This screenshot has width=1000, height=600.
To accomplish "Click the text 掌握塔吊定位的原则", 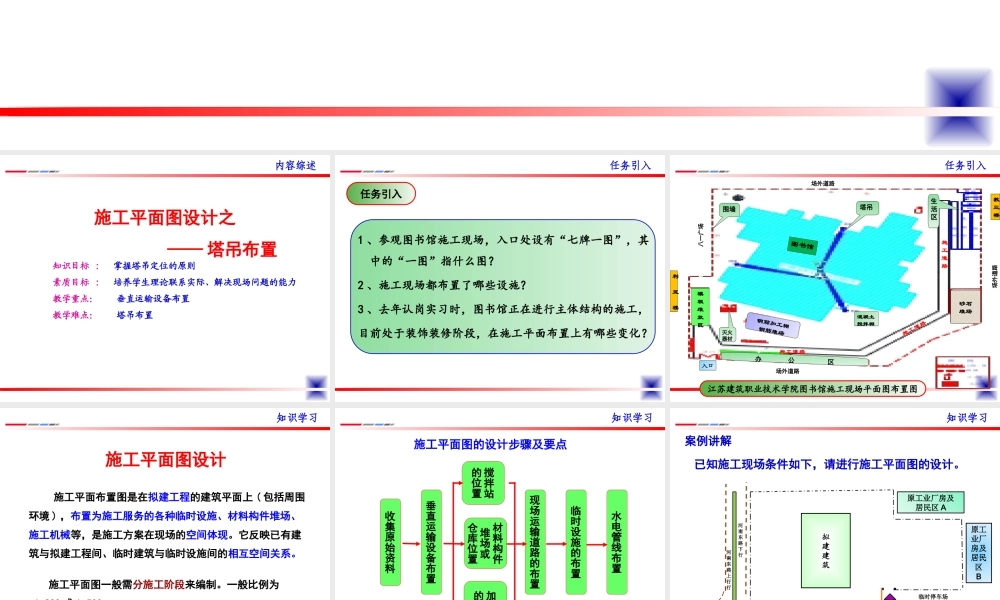I will 154,266.
